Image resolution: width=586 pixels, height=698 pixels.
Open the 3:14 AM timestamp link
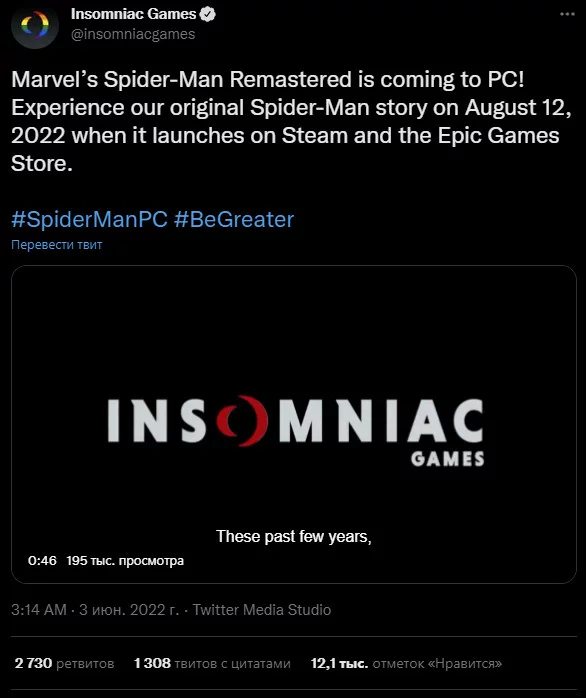point(39,609)
